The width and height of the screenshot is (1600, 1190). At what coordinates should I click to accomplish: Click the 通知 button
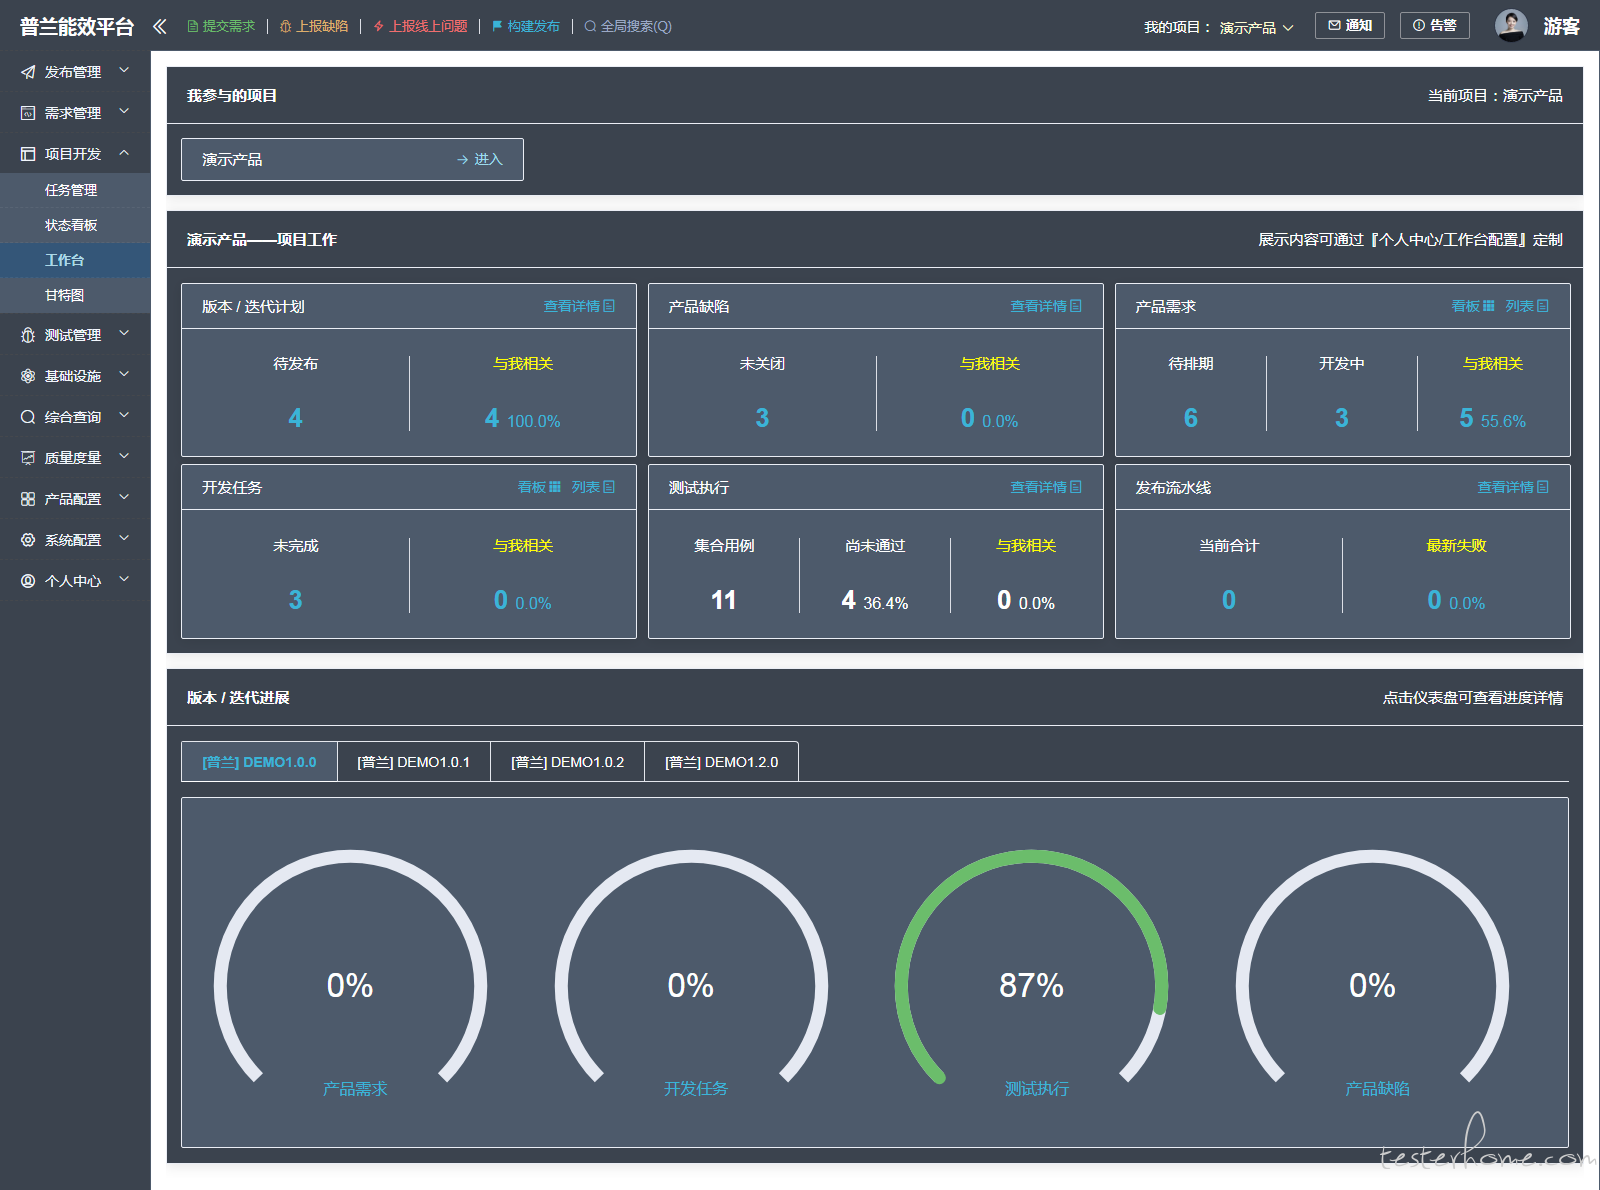tap(1350, 26)
